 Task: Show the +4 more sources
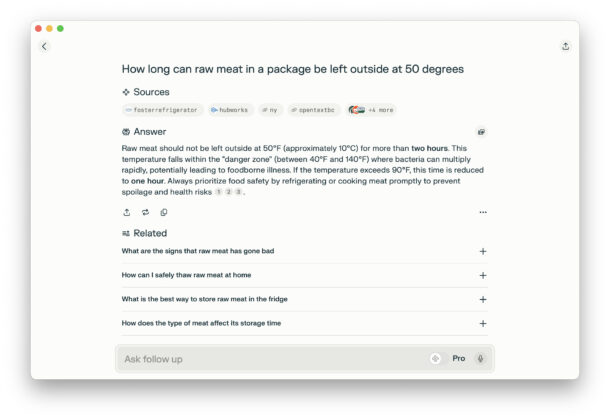371,110
